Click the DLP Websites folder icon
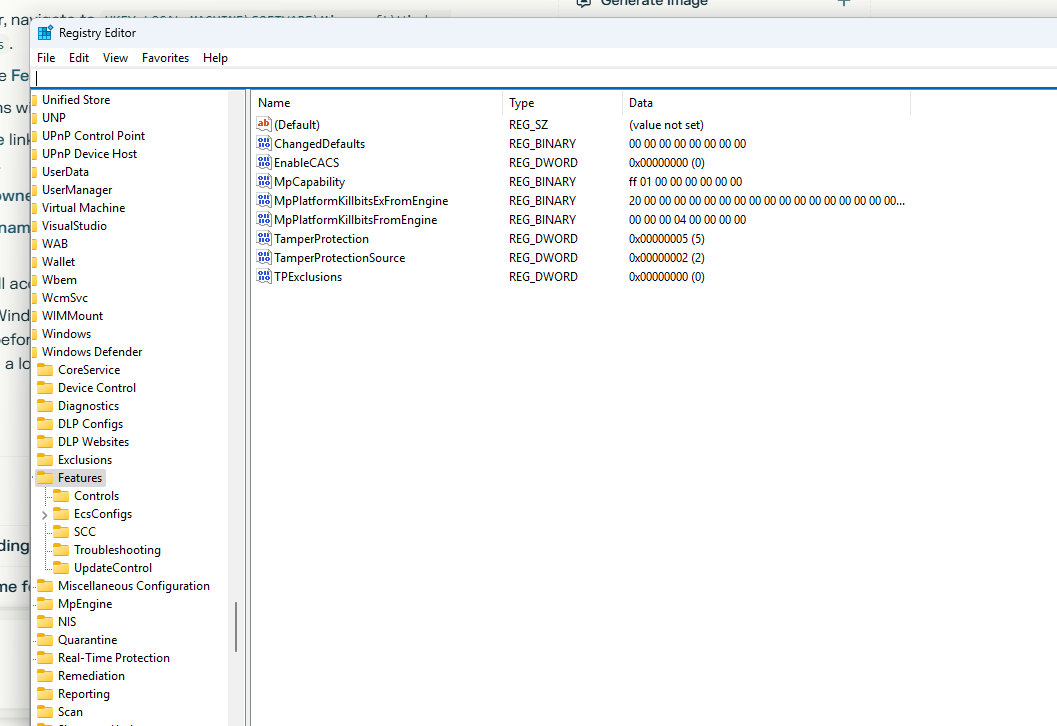Viewport: 1057px width, 726px height. [45, 442]
